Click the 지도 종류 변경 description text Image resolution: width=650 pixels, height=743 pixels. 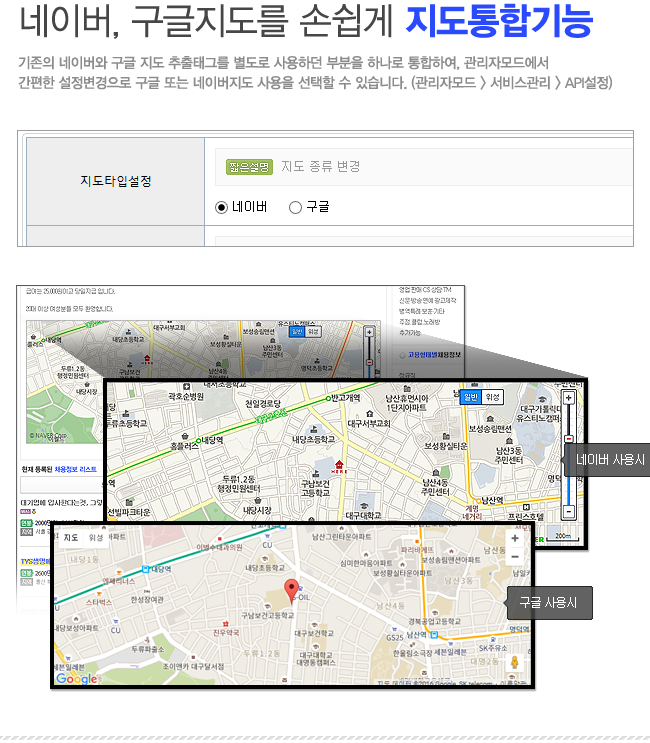[x=321, y=166]
